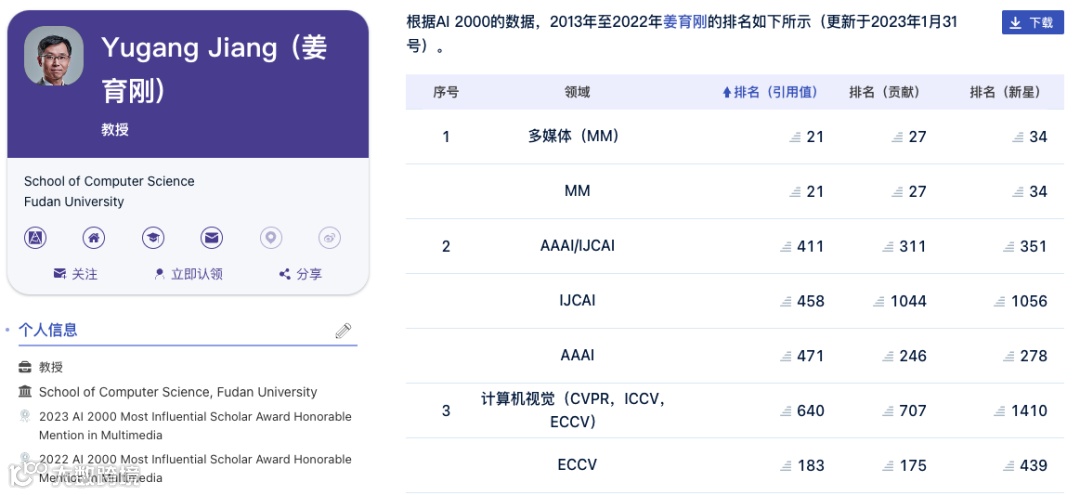Click bar icon beside 多媒体（MM） contribution rank 27
Viewport: 1080px width, 495px height.
tap(897, 137)
